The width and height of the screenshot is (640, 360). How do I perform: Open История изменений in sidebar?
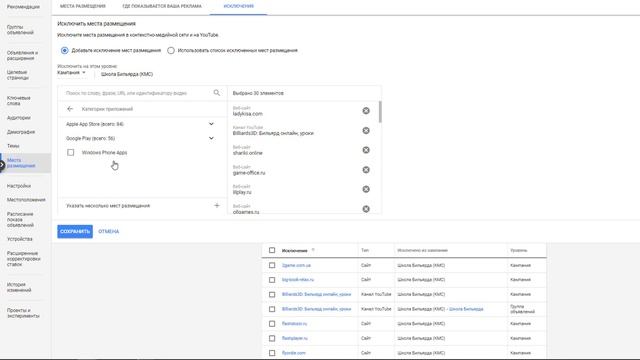pyautogui.click(x=19, y=287)
